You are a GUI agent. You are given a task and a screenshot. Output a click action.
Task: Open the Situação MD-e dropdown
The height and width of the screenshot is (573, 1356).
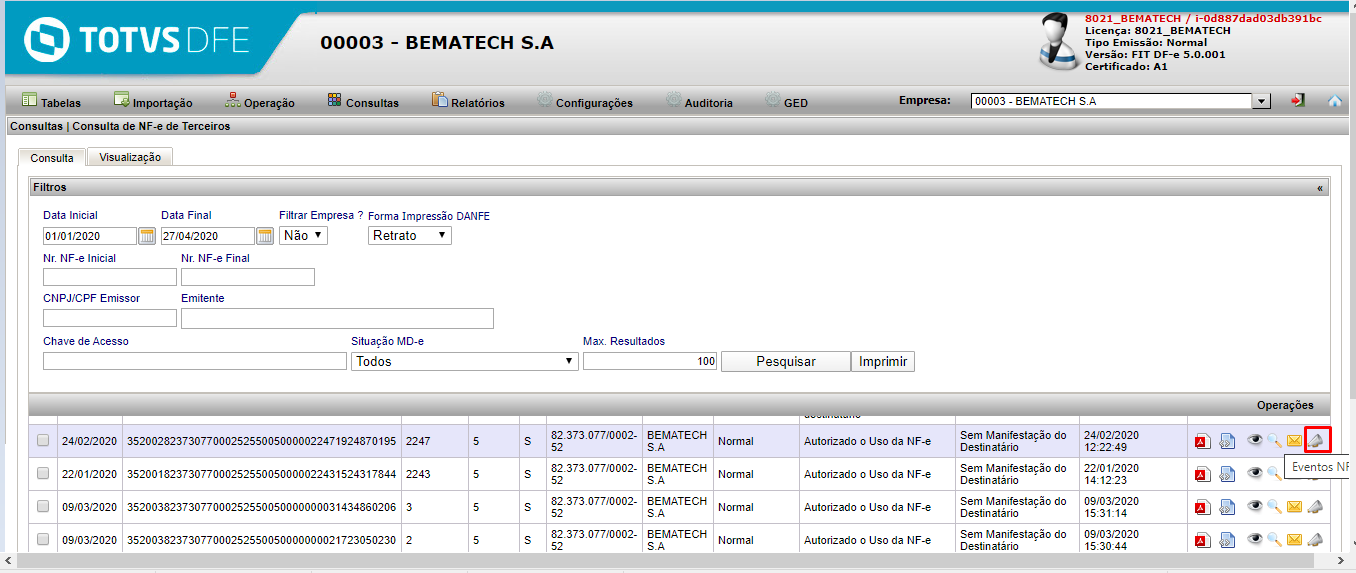465,361
